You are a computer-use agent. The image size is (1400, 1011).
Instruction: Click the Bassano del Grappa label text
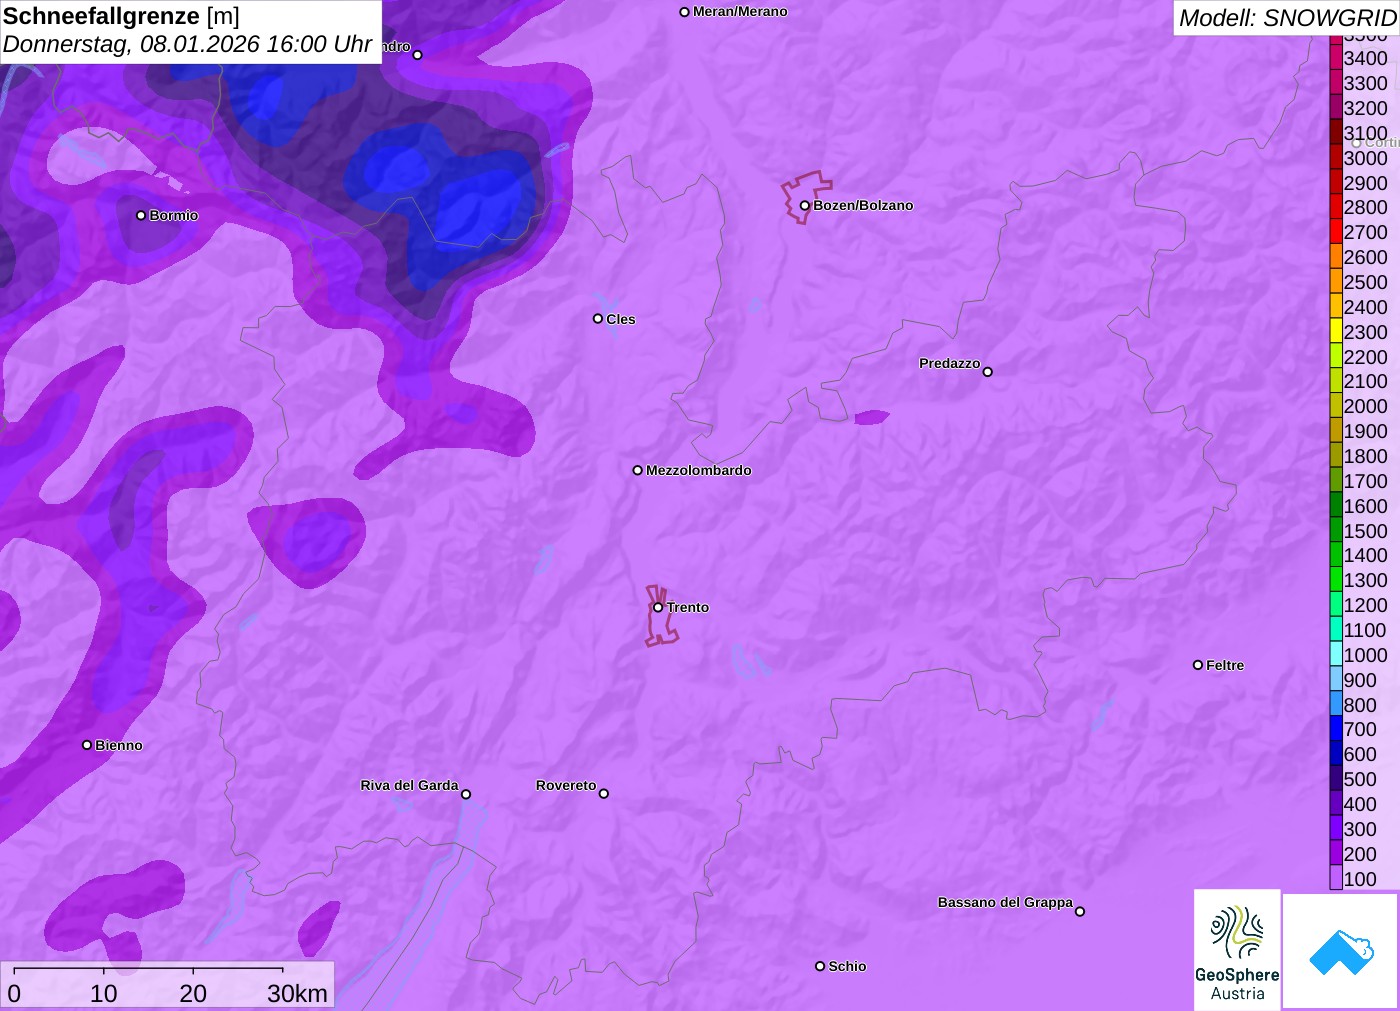1005,902
